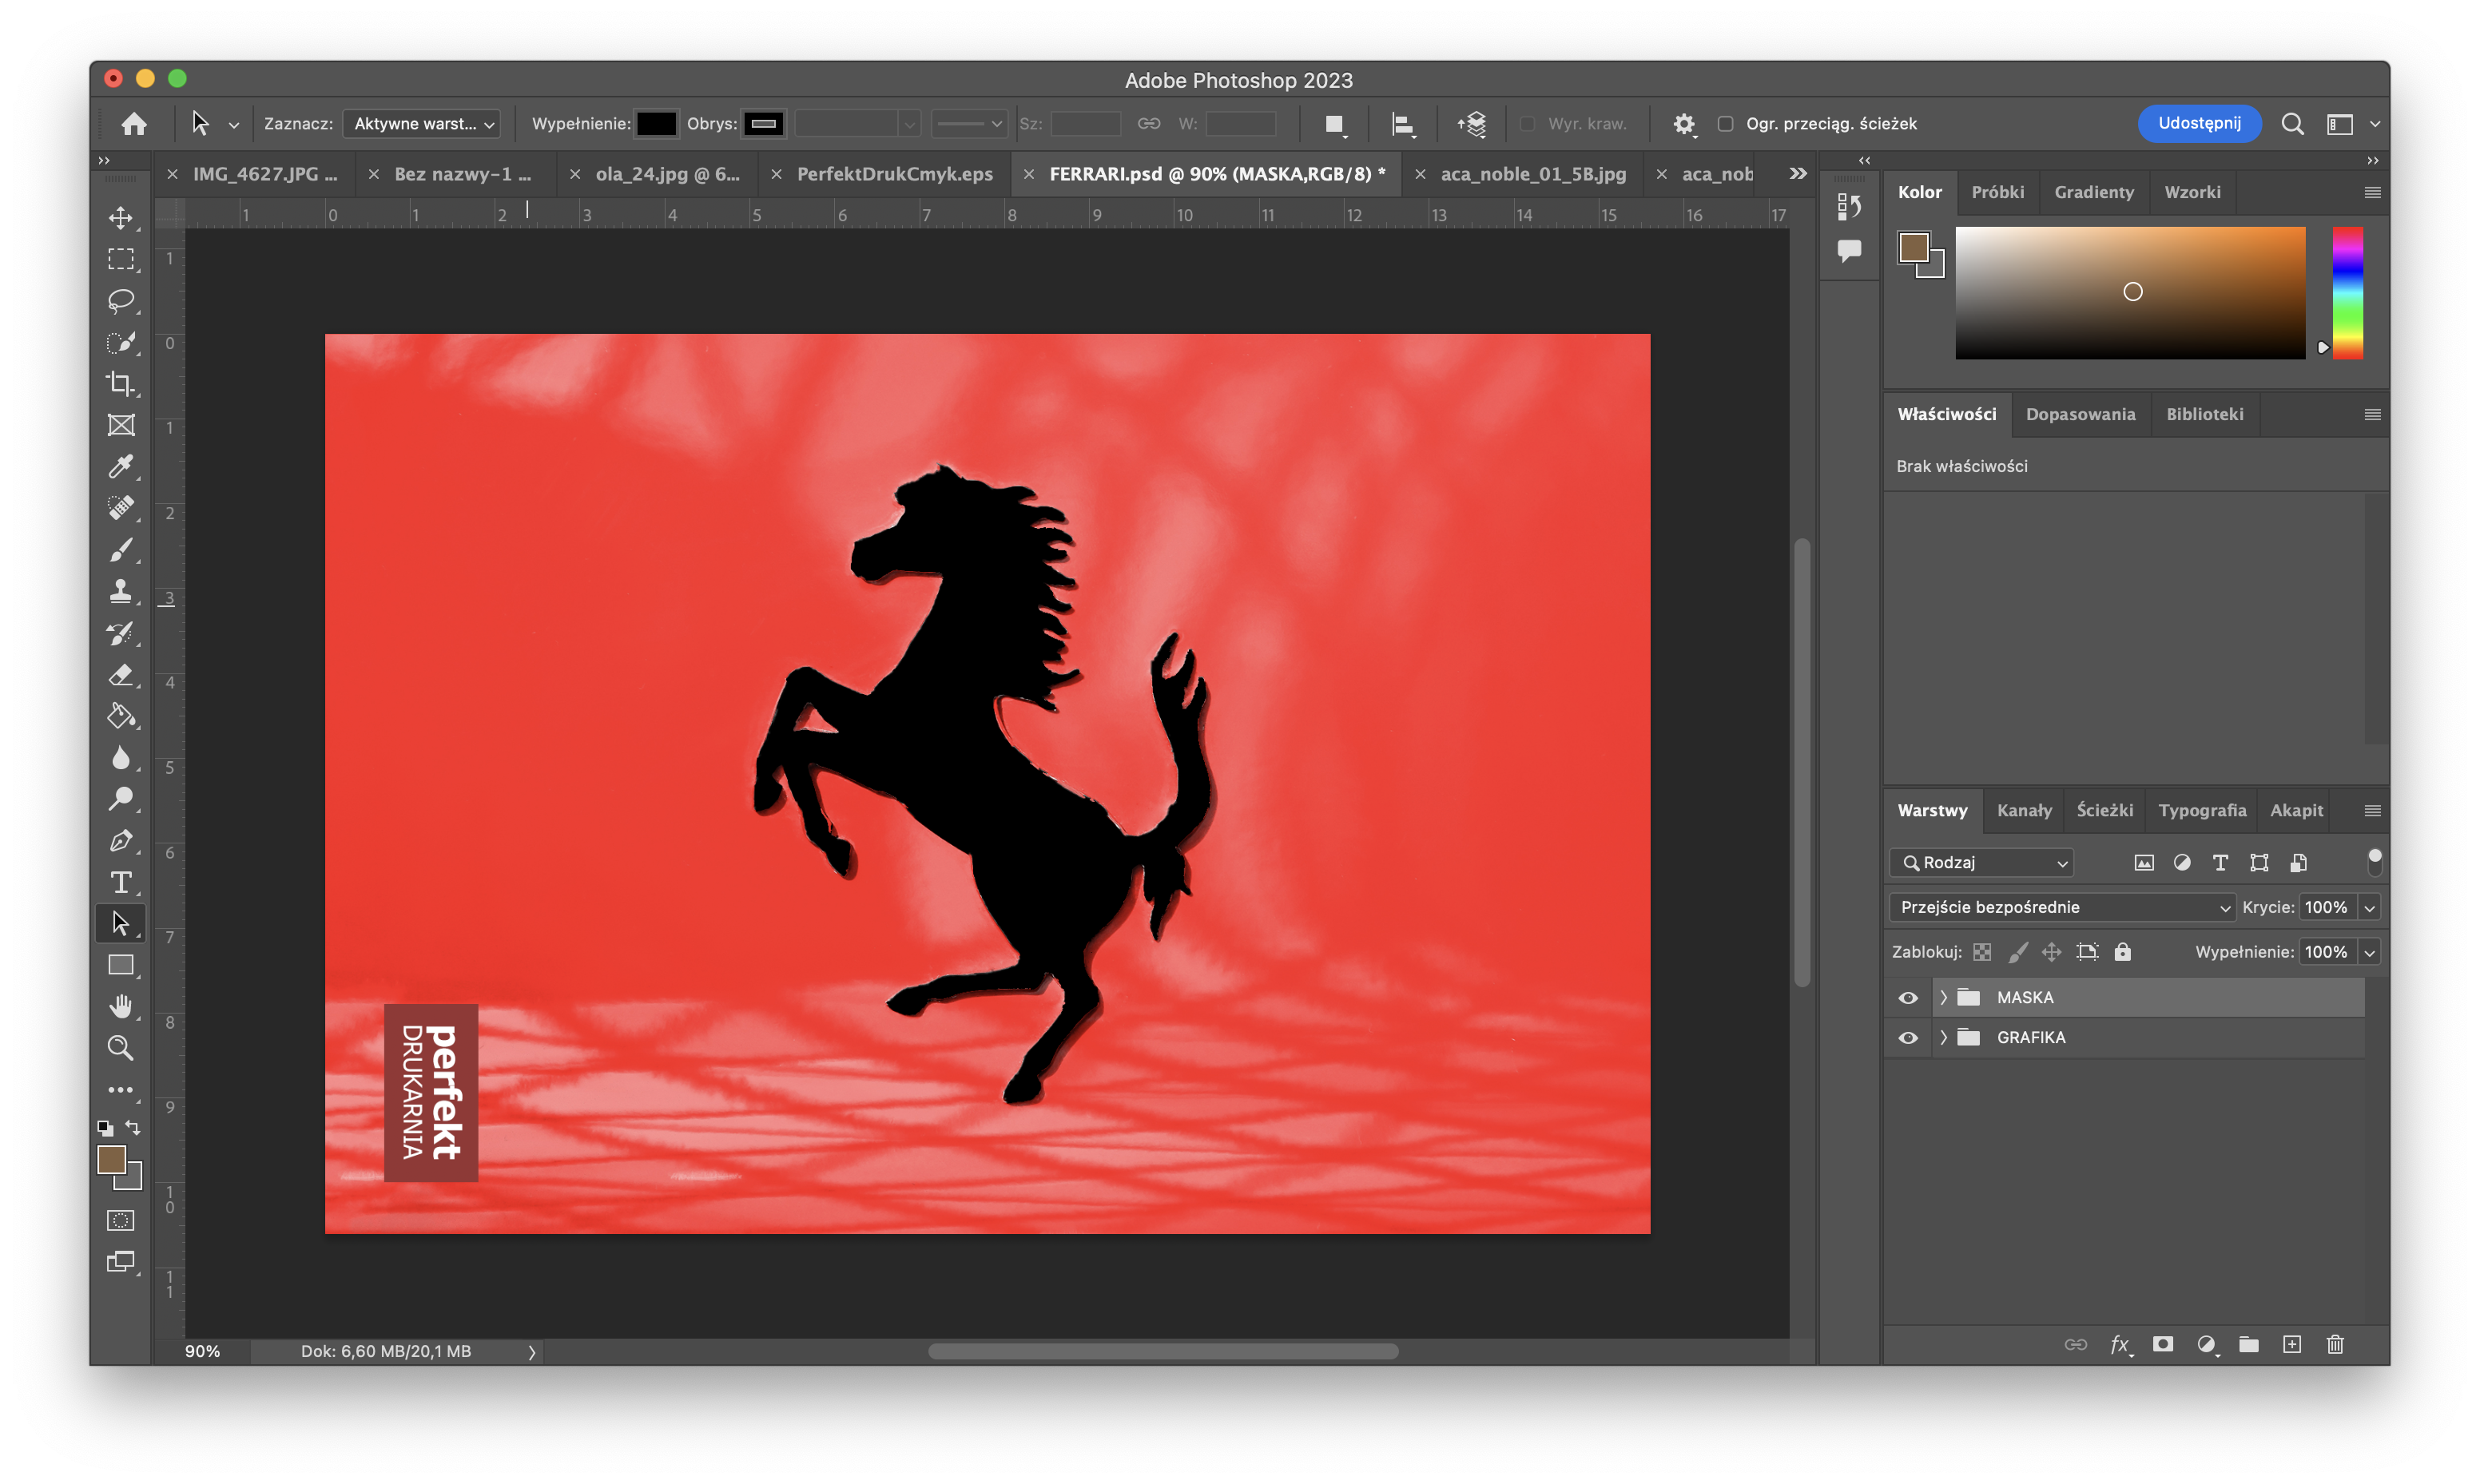Screen dimensions: 2480x1484
Task: Hide the GRAFIKA layer group
Action: [x=1908, y=1038]
